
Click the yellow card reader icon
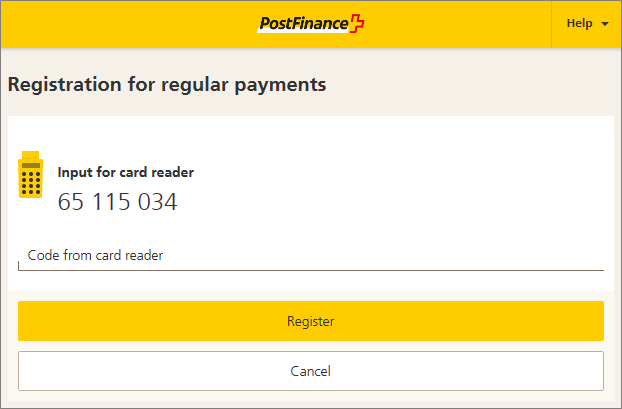(31, 174)
